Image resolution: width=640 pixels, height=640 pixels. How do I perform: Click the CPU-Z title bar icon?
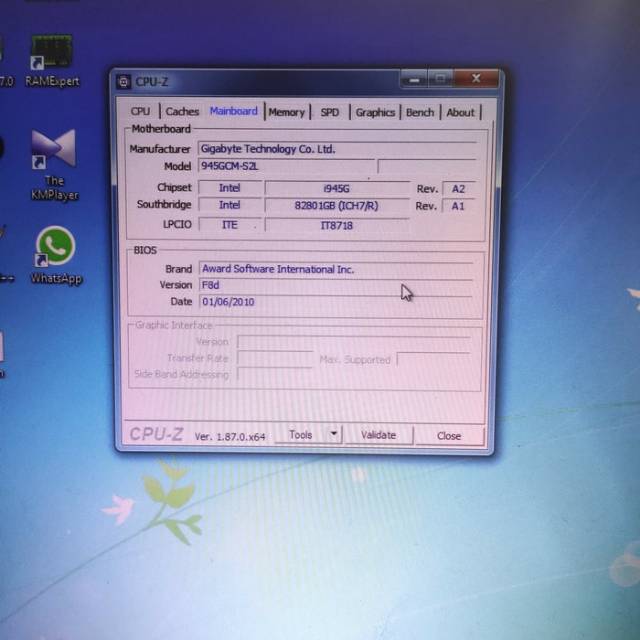point(124,82)
